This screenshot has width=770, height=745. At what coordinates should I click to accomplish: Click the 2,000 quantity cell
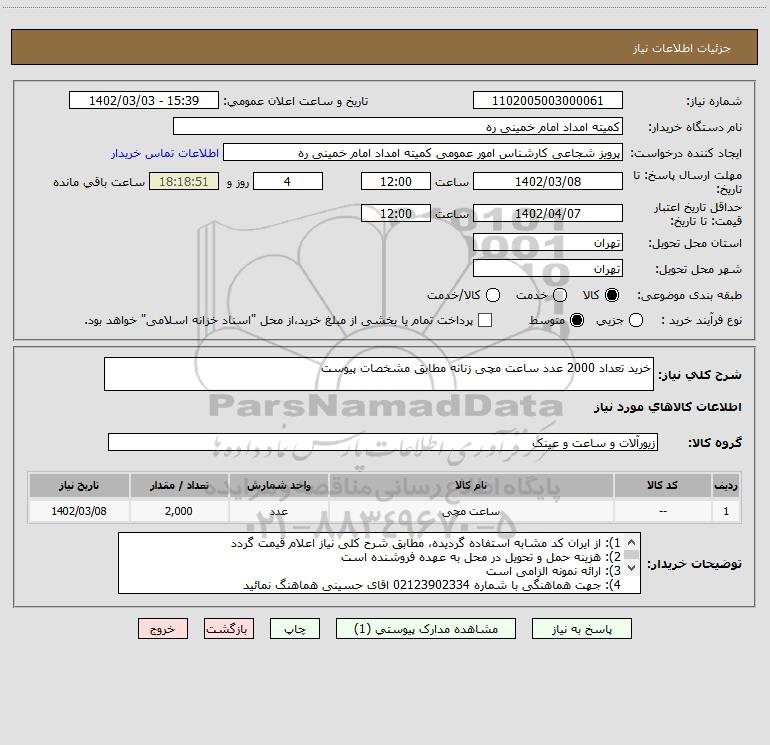coord(179,511)
